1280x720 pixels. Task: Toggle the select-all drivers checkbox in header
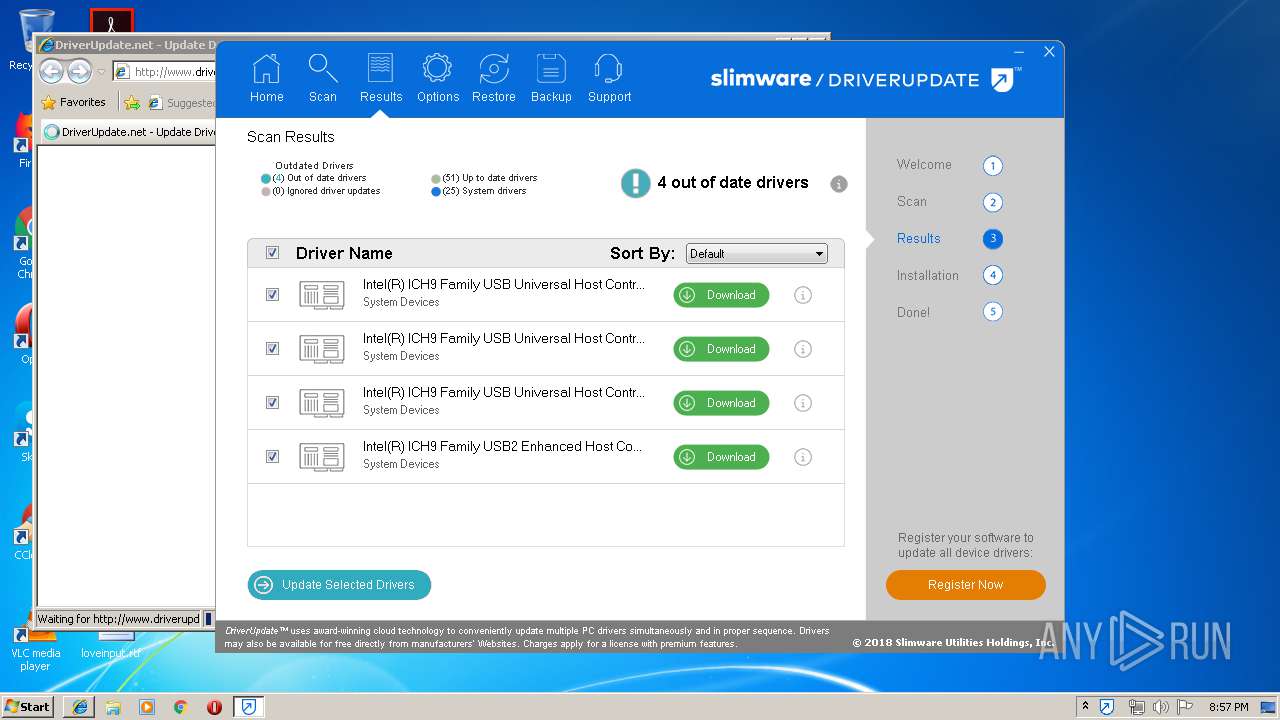(272, 253)
